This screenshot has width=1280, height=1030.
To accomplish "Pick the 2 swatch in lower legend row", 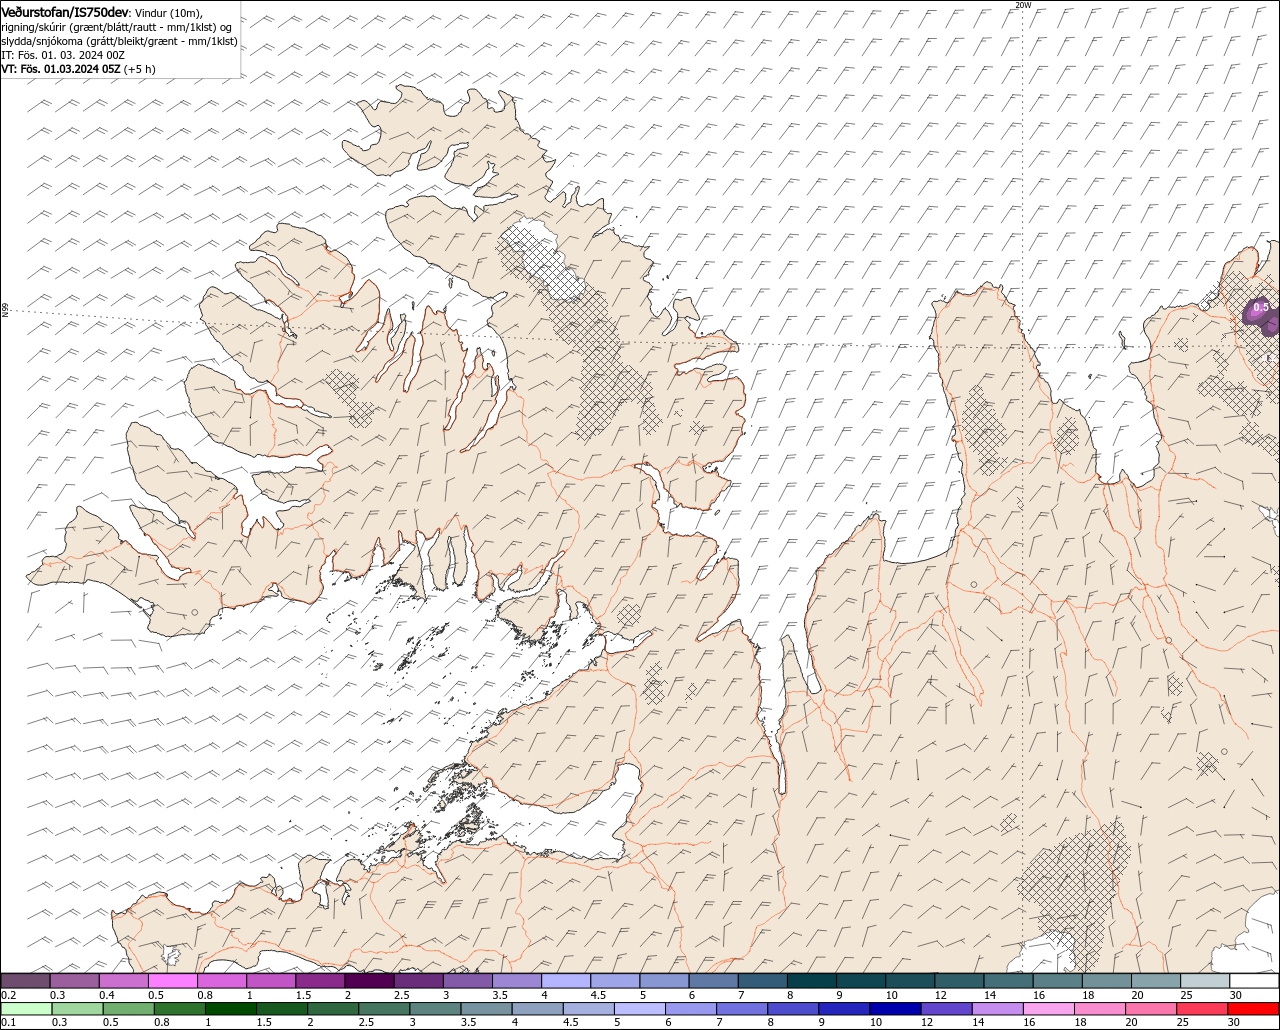I will tap(333, 1008).
